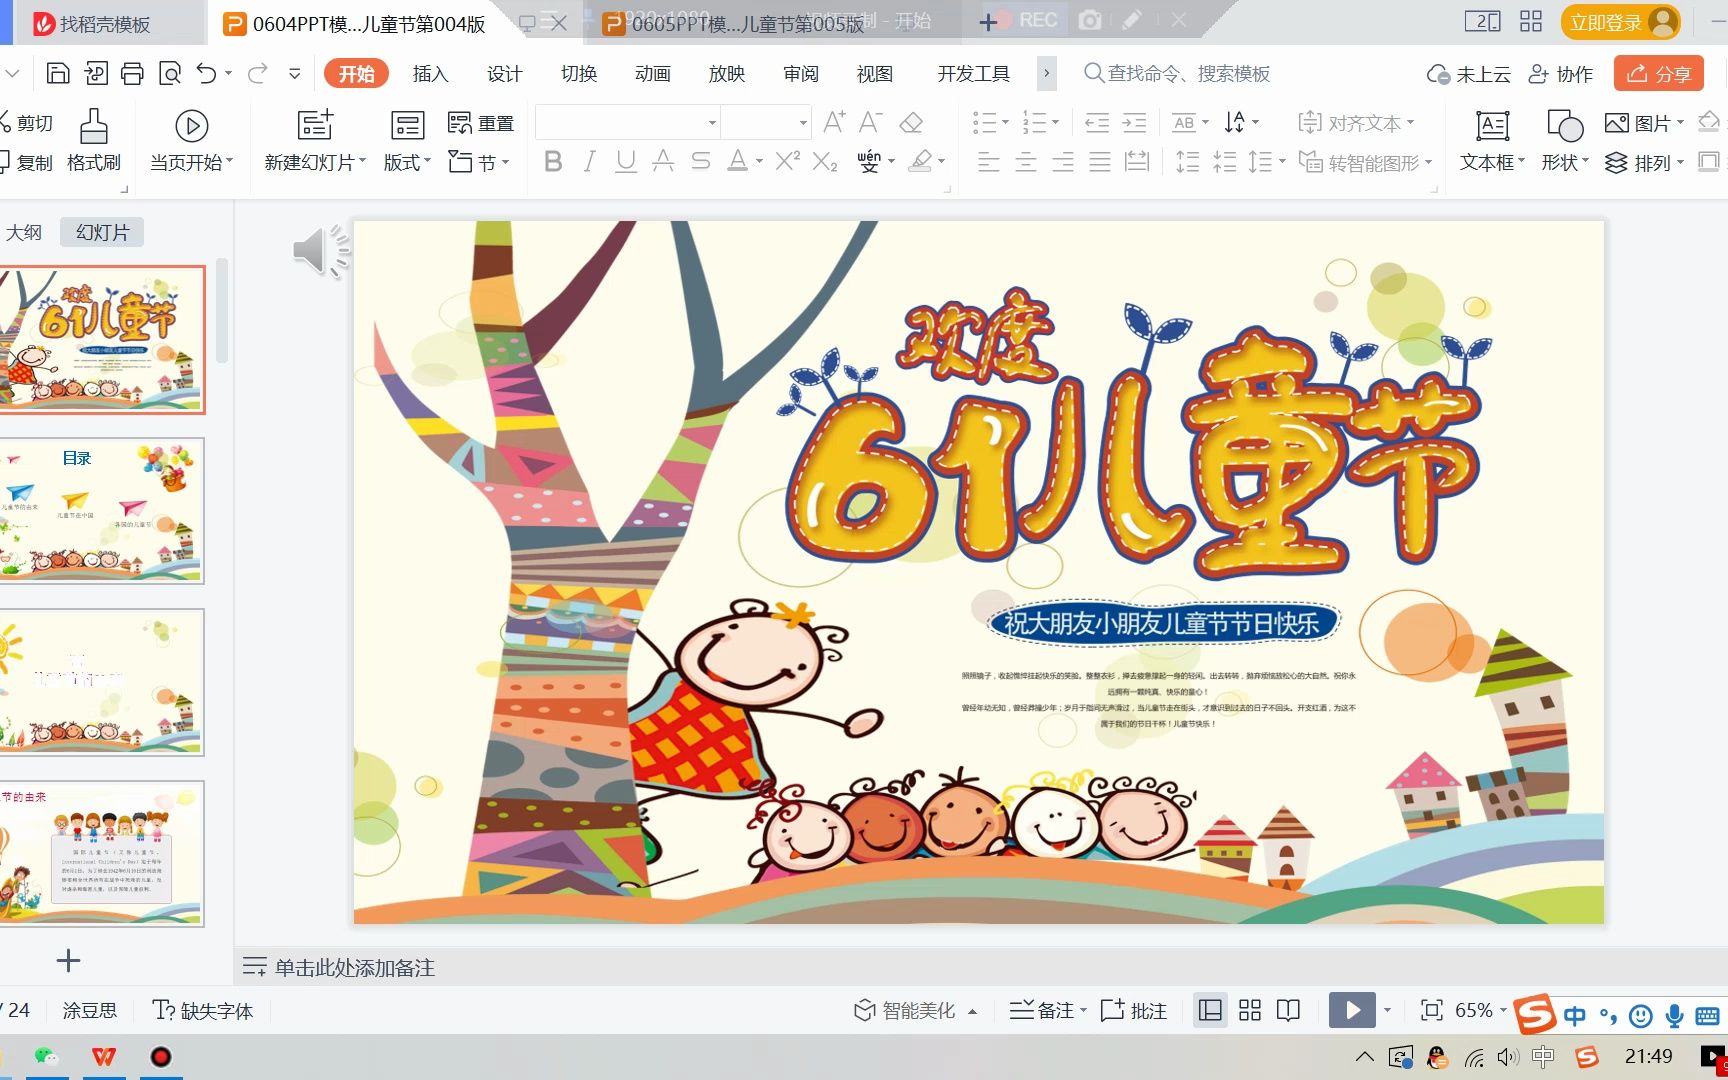Switch to the 大纲 outline panel tab

25,231
